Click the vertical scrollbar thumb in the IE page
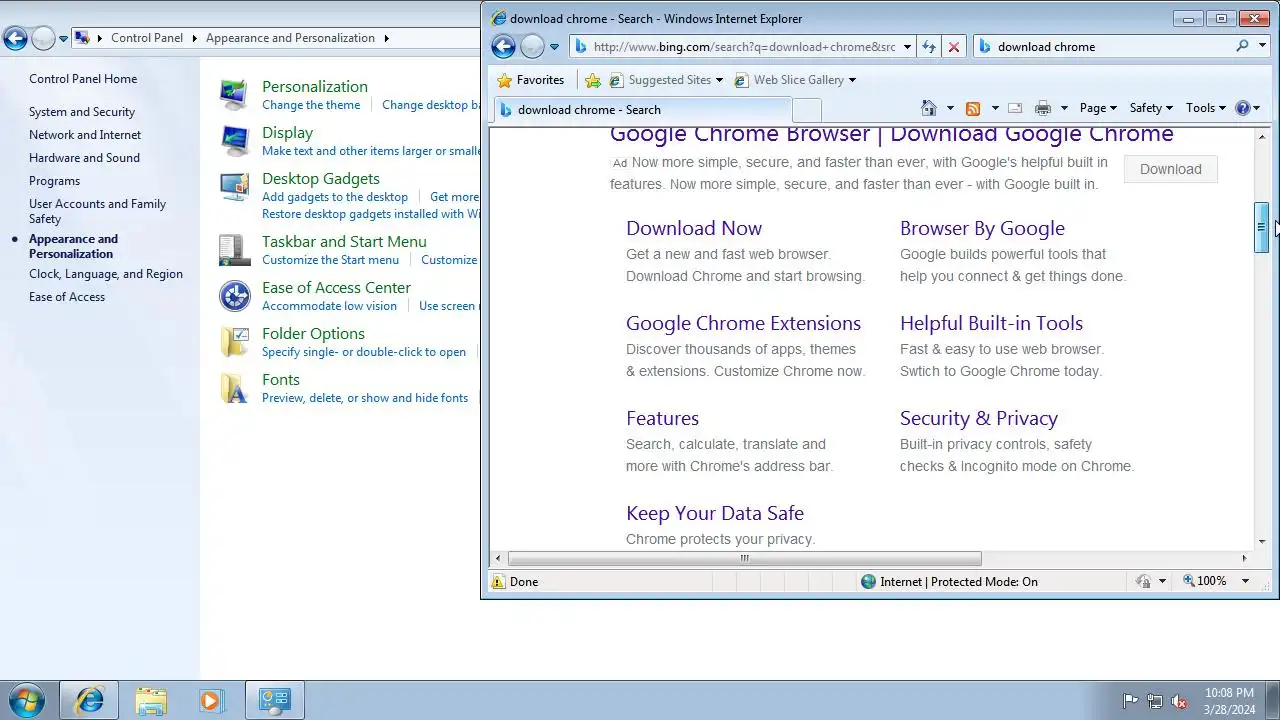 (1262, 227)
